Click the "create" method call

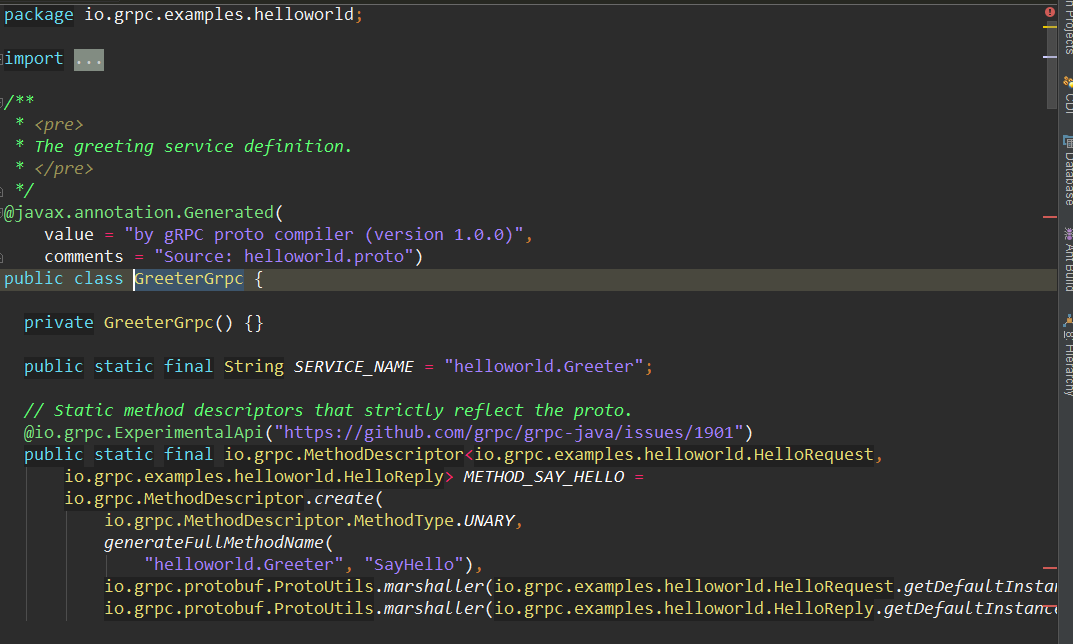click(x=344, y=499)
